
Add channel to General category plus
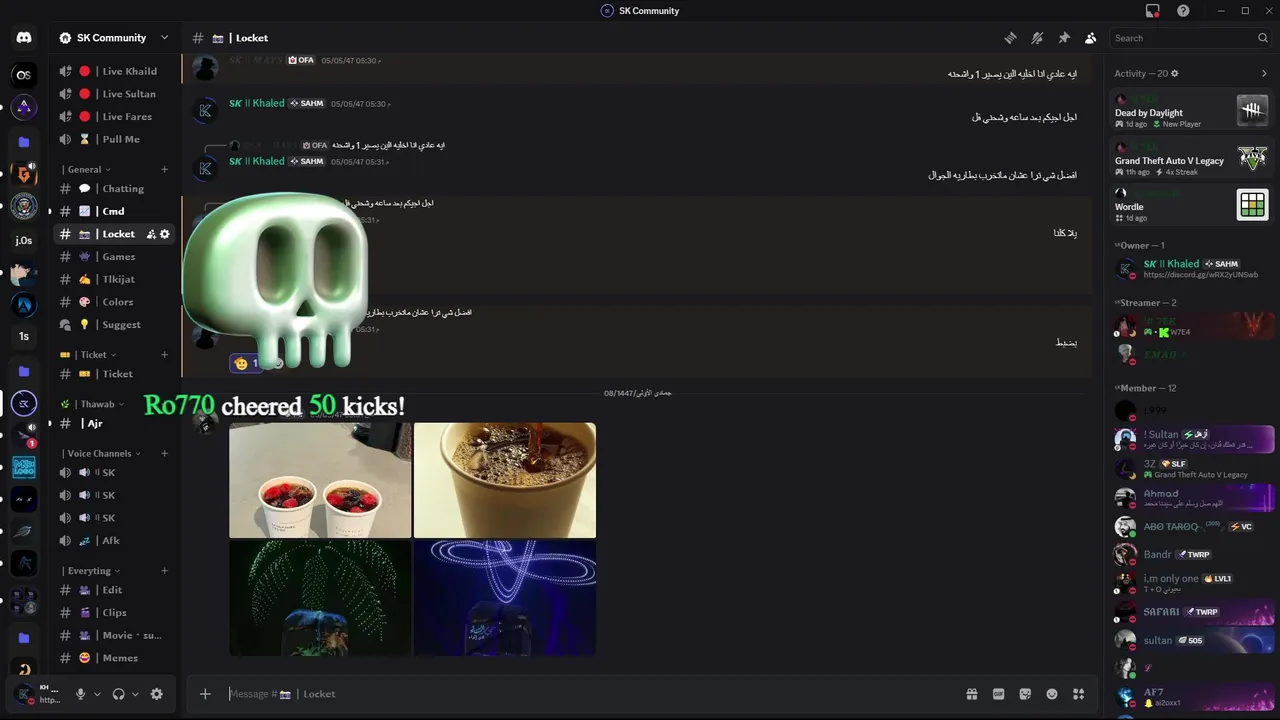click(x=164, y=169)
